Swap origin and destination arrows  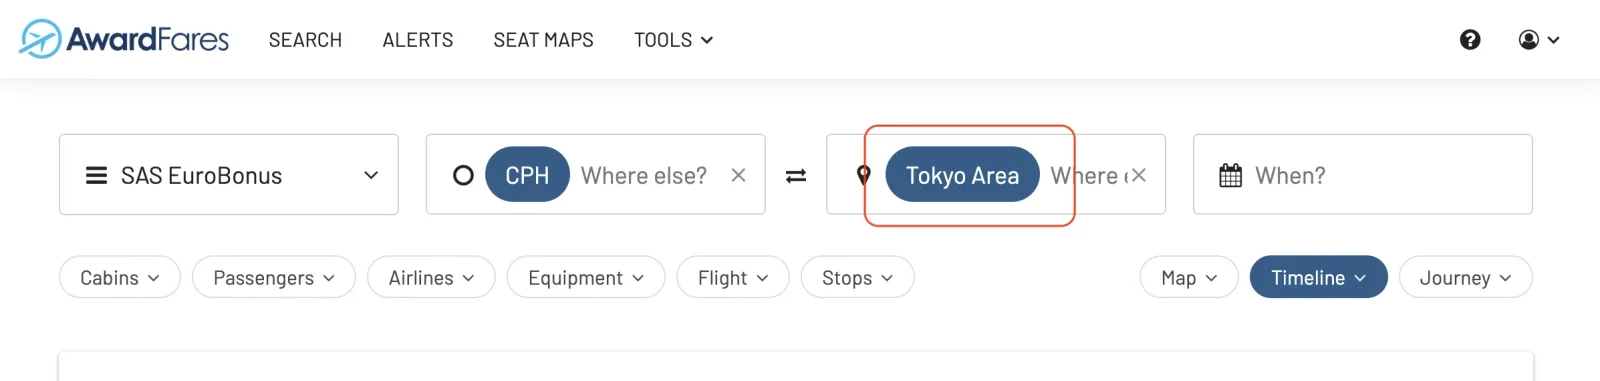[796, 176]
